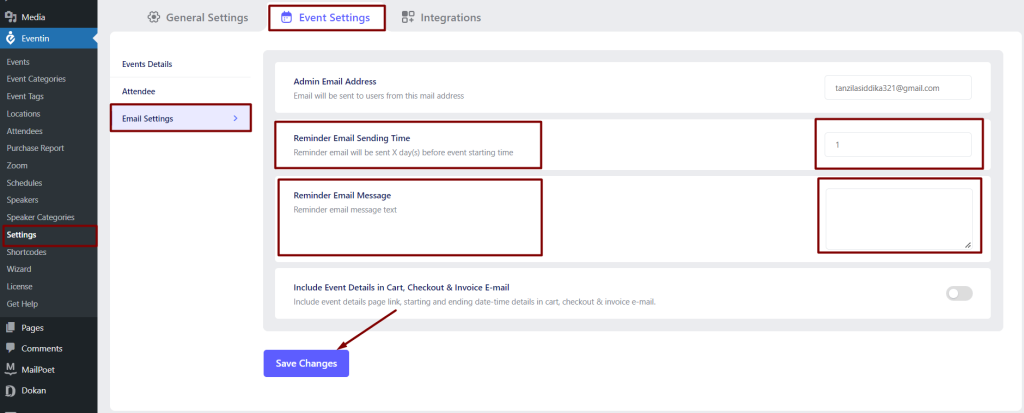Click the Media icon in the sidebar

10,17
